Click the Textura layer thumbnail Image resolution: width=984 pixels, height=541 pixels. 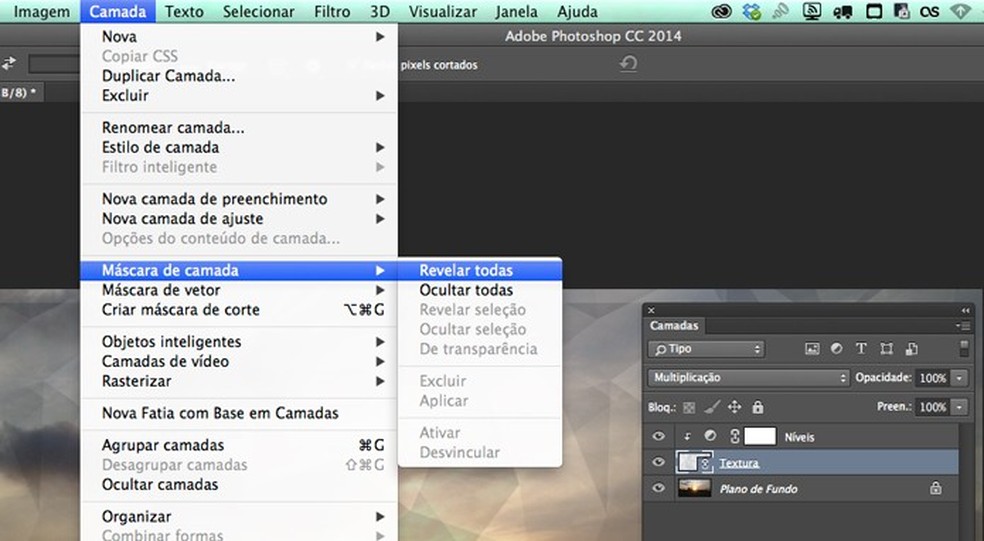(688, 463)
